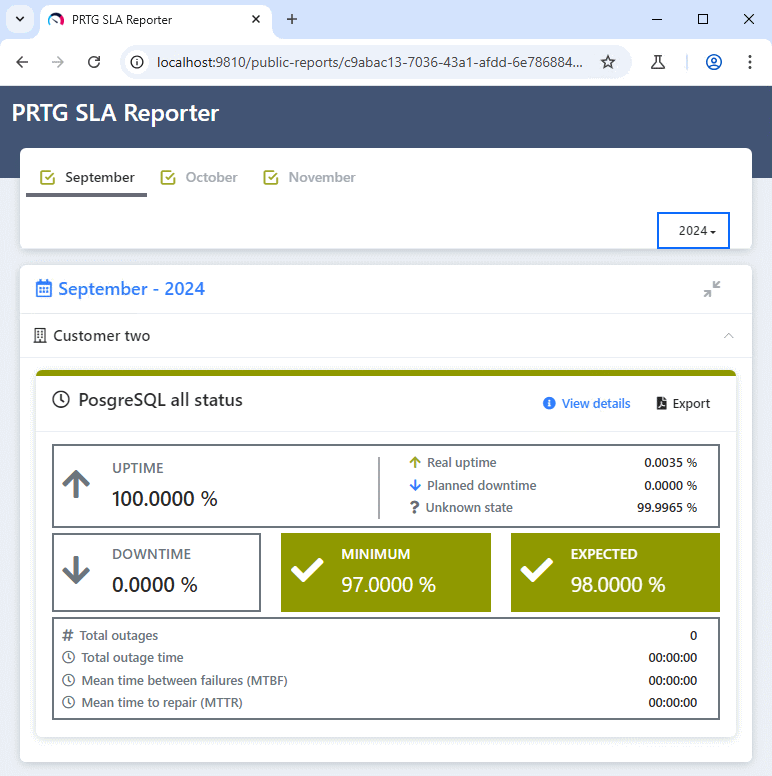Open the browser profile icon

[x=714, y=62]
